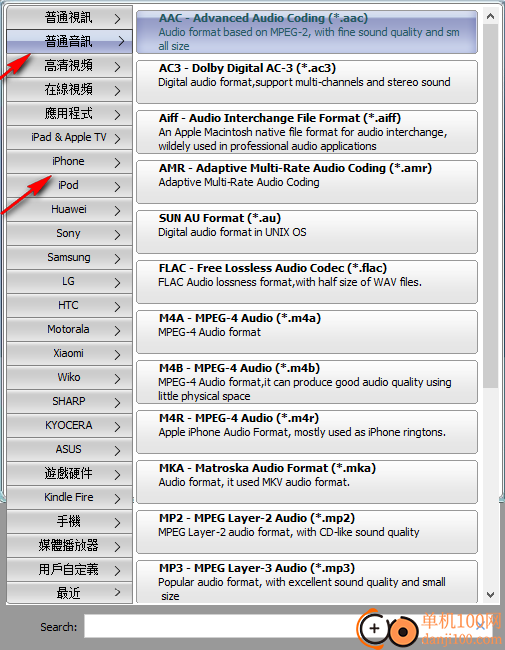Open the 遊戲硬件 category

click(70, 473)
